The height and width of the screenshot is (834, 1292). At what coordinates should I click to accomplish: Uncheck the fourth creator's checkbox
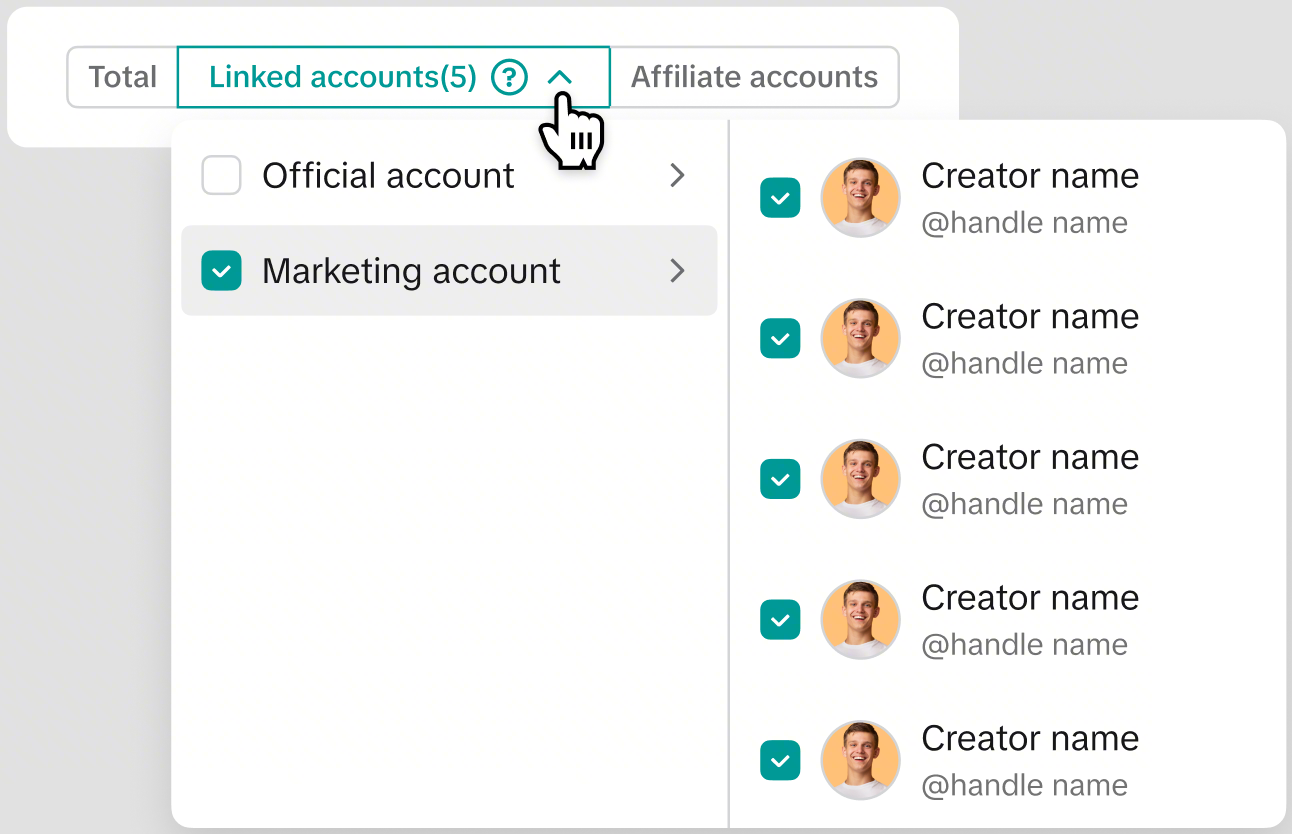(x=780, y=620)
